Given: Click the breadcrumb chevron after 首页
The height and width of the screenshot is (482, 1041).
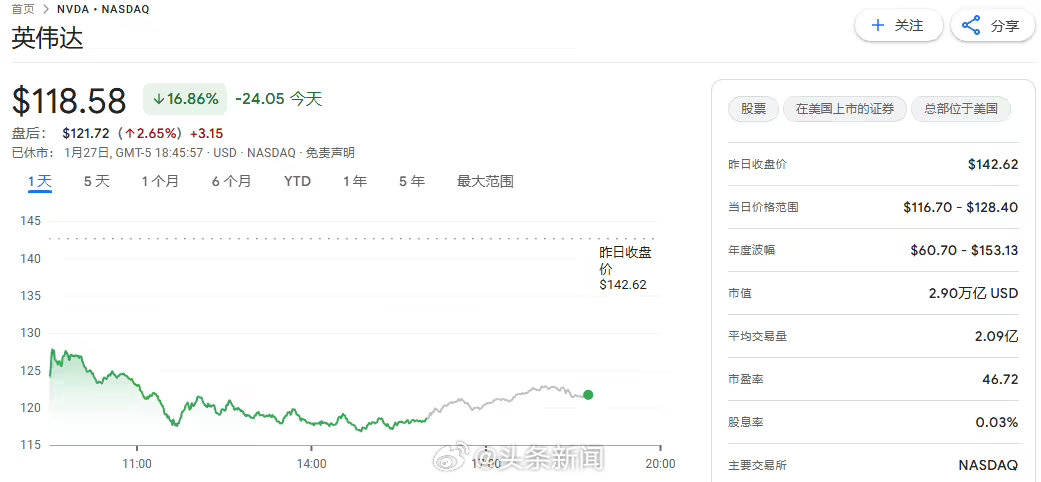Looking at the screenshot, I should coord(46,9).
